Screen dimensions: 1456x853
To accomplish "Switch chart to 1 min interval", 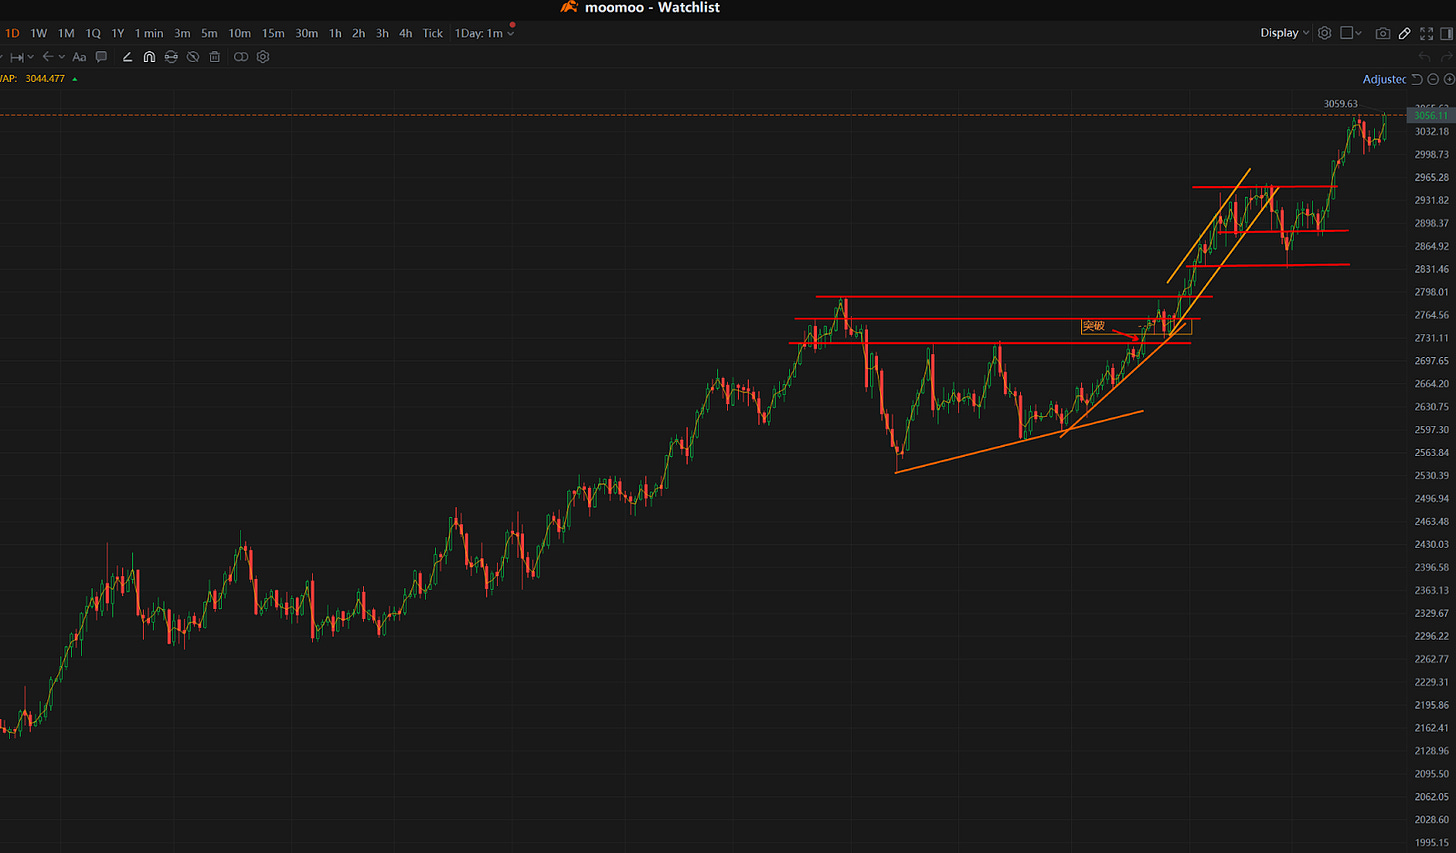I will (x=149, y=33).
